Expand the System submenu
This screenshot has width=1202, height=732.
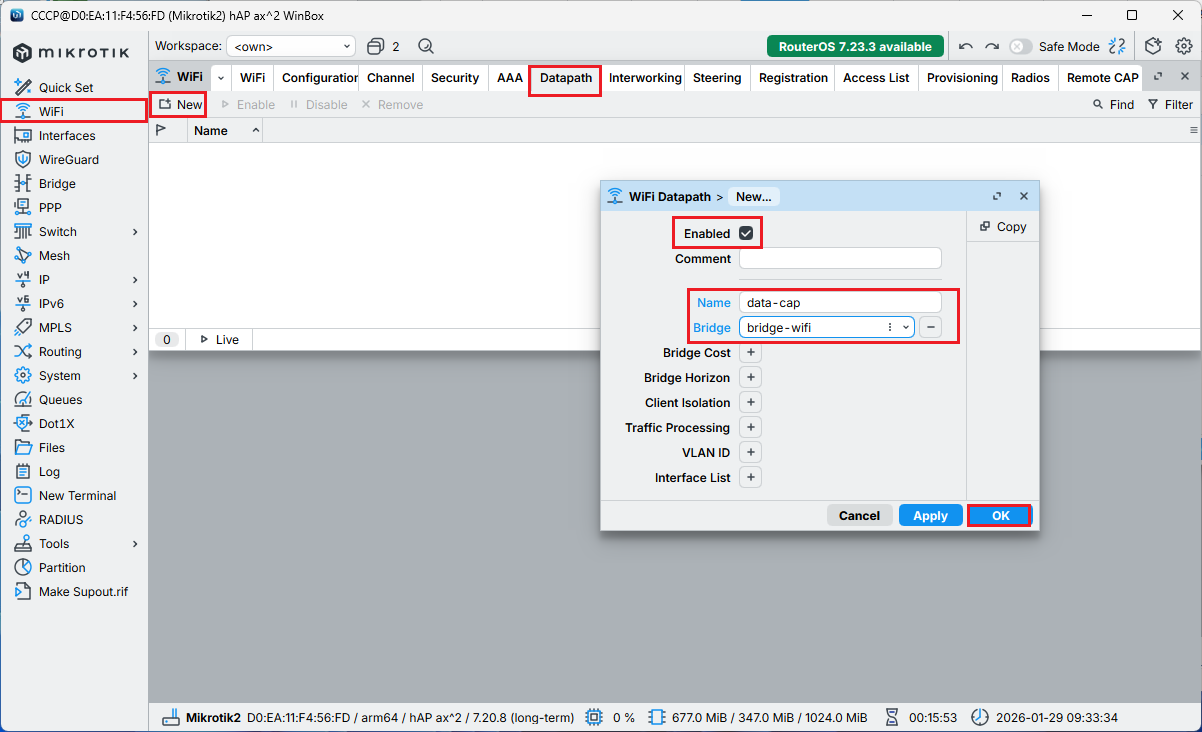coord(135,376)
